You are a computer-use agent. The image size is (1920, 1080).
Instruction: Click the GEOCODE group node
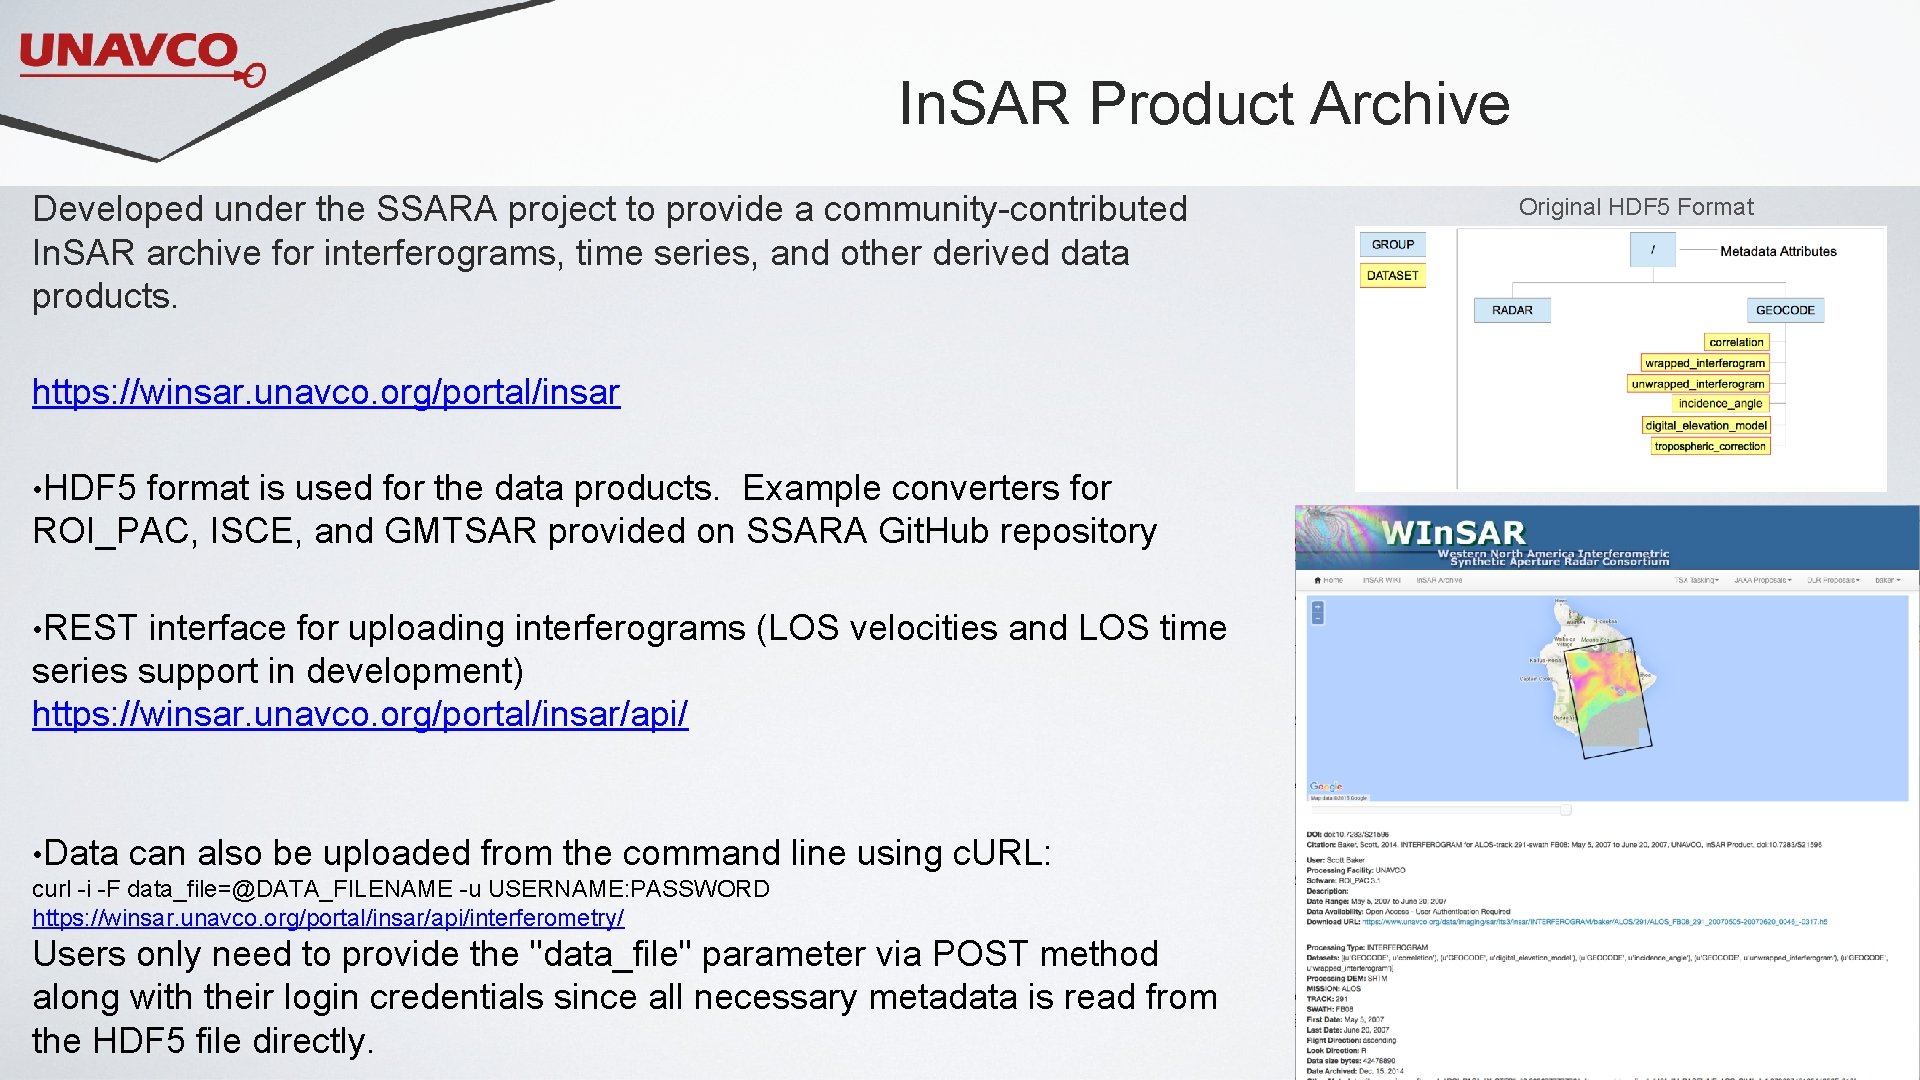click(1785, 310)
